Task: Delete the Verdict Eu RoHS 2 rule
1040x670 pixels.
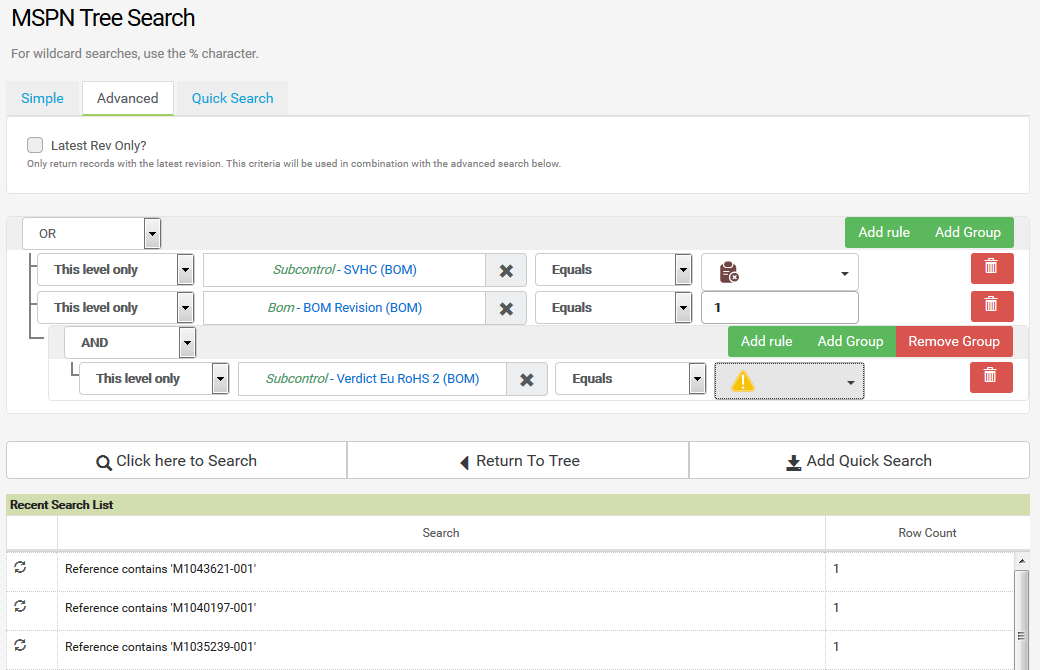Action: [990, 378]
